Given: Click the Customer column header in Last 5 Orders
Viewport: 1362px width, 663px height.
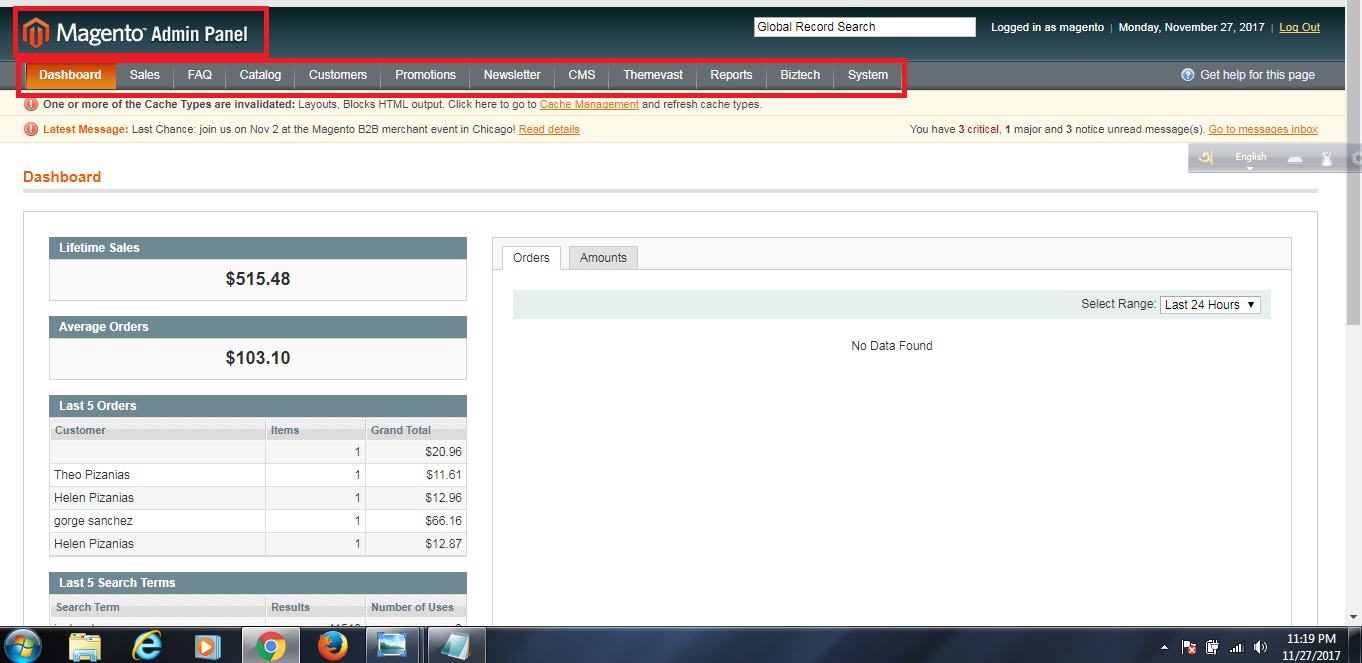Looking at the screenshot, I should [157, 430].
